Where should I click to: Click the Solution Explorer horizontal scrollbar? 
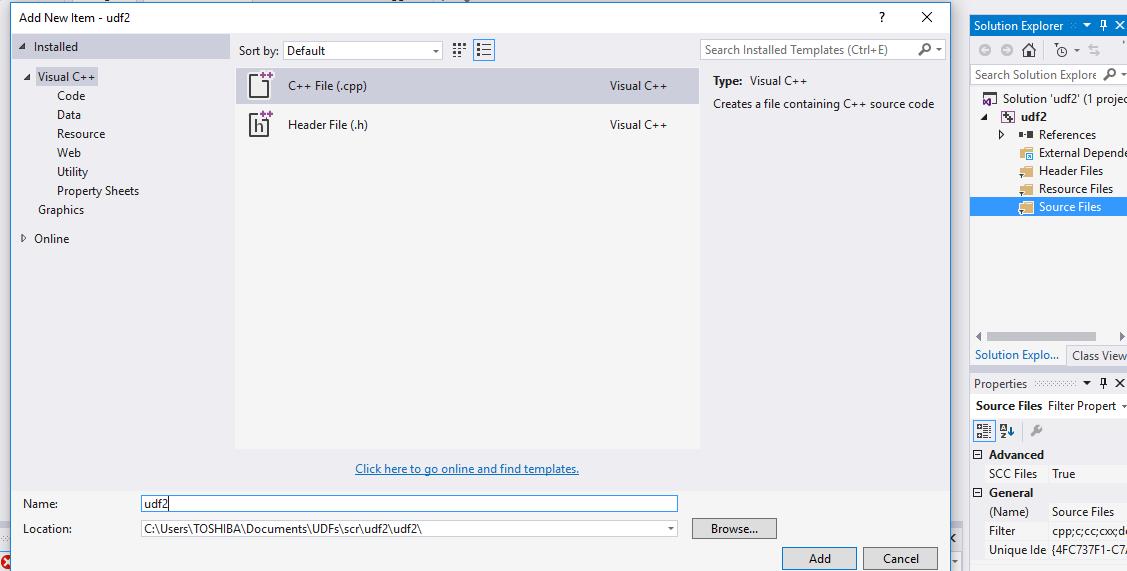[1041, 336]
